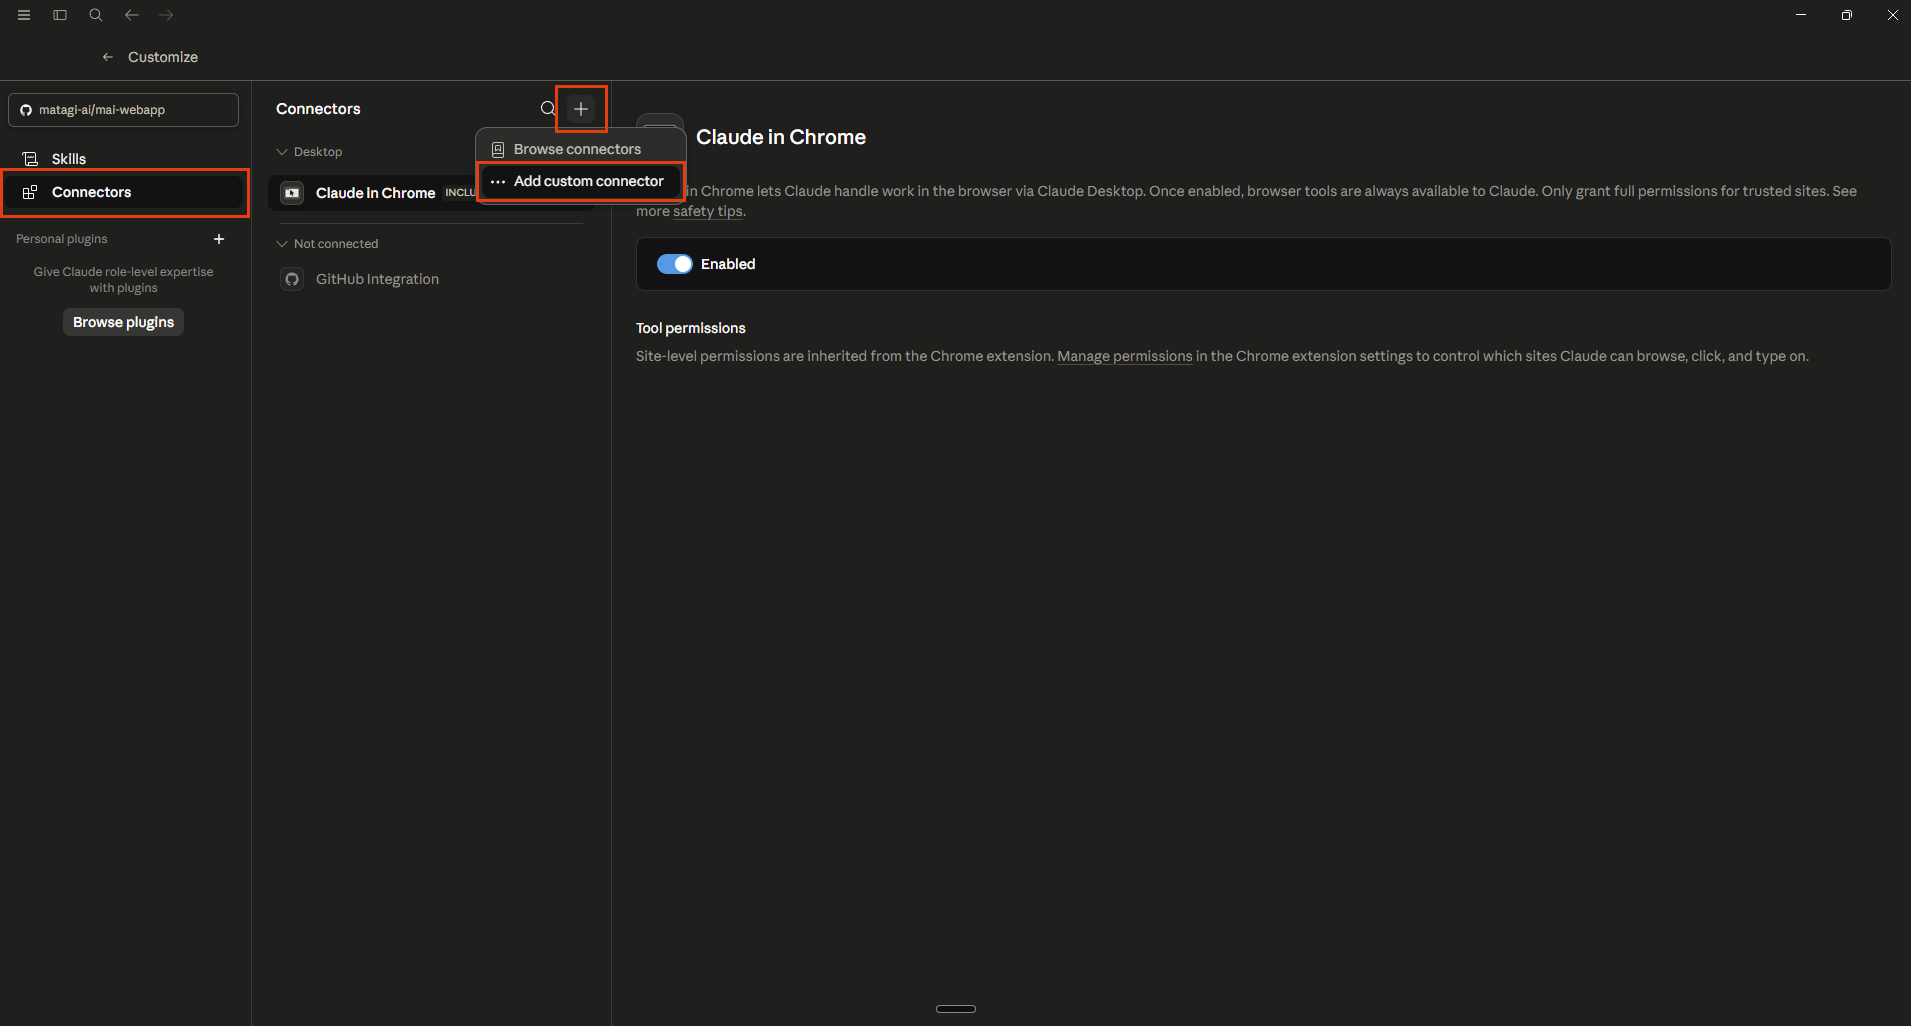The width and height of the screenshot is (1911, 1026).
Task: Collapse the Not connected section
Action: coord(282,244)
